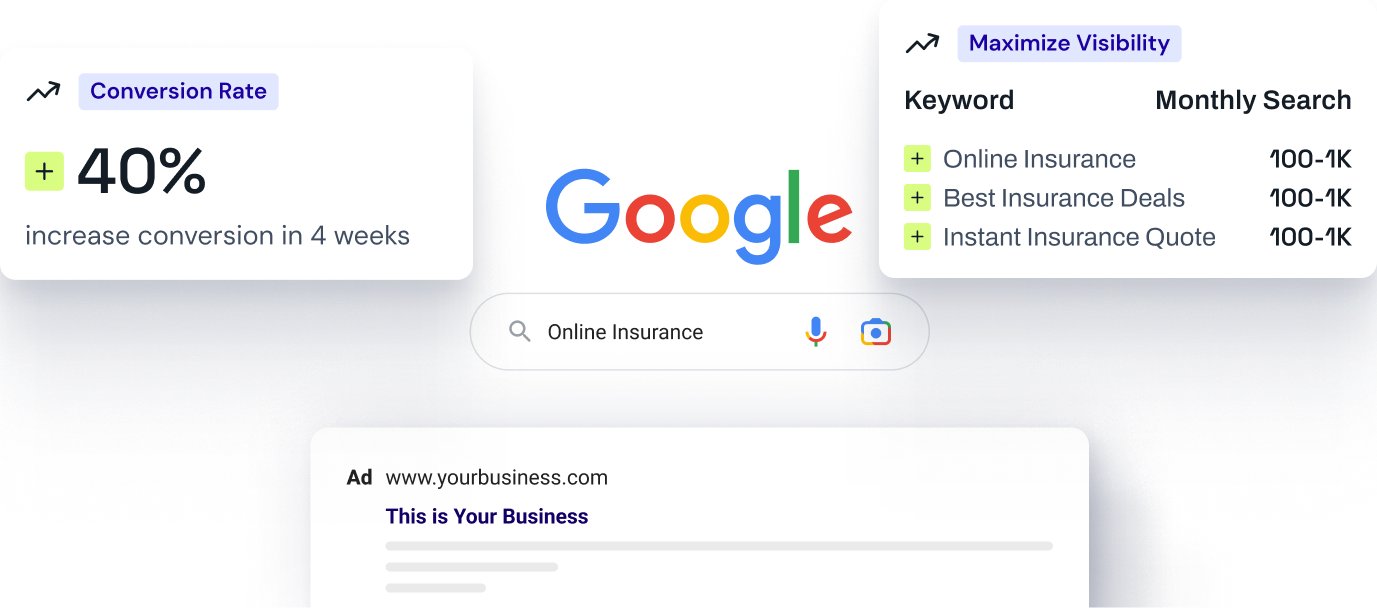Click the trend arrow beside Maximize Visibility

coord(922,44)
